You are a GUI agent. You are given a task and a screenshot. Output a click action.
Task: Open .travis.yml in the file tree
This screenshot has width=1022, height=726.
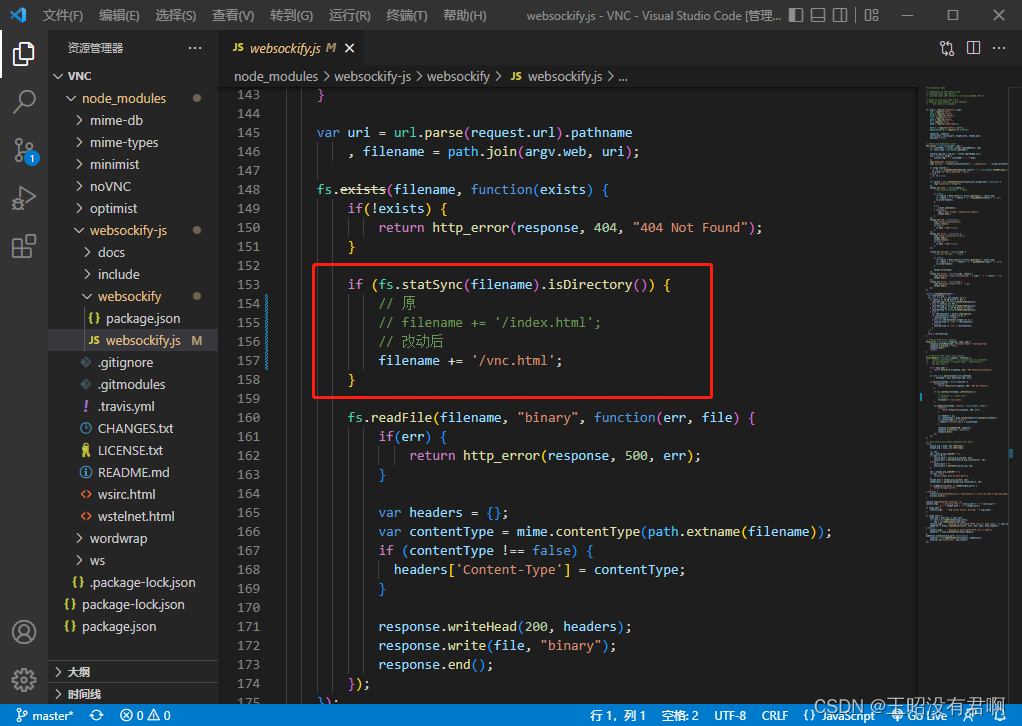tap(133, 407)
